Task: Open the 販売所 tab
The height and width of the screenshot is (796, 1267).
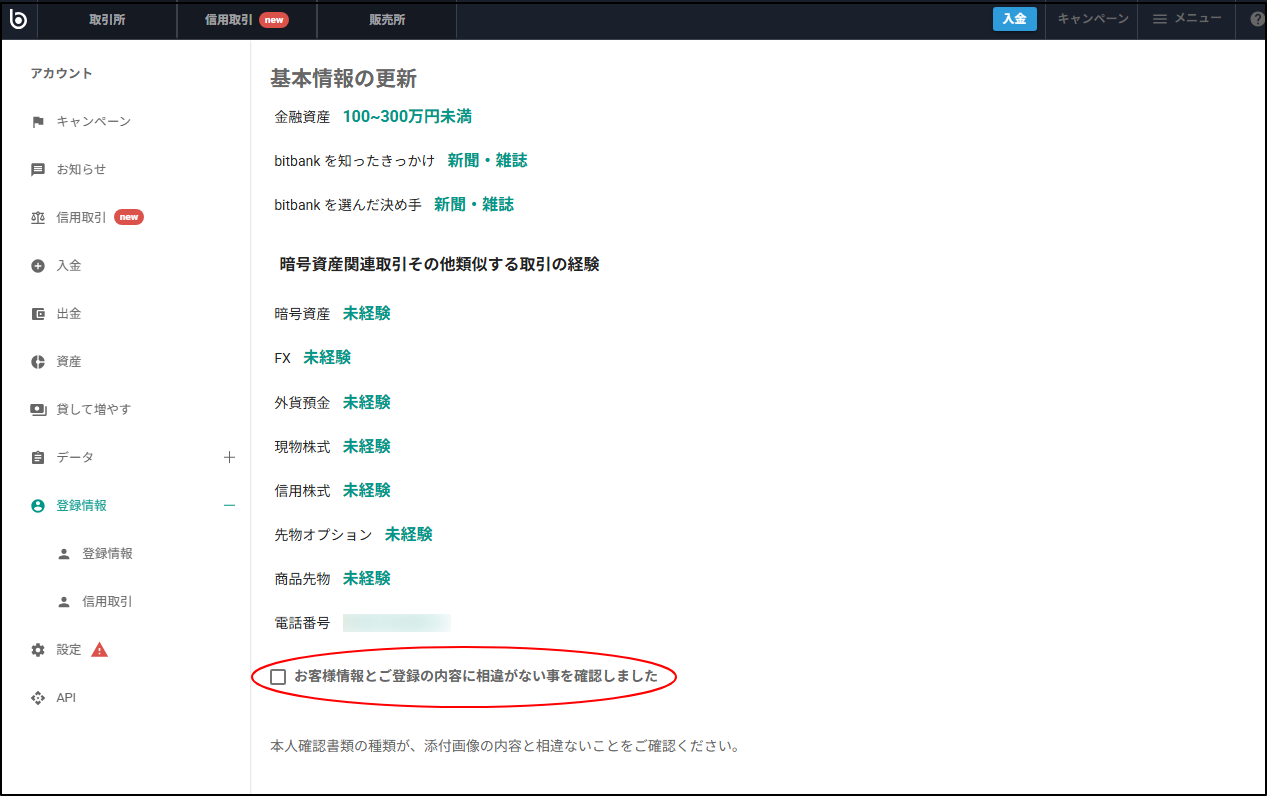Action: 387,20
